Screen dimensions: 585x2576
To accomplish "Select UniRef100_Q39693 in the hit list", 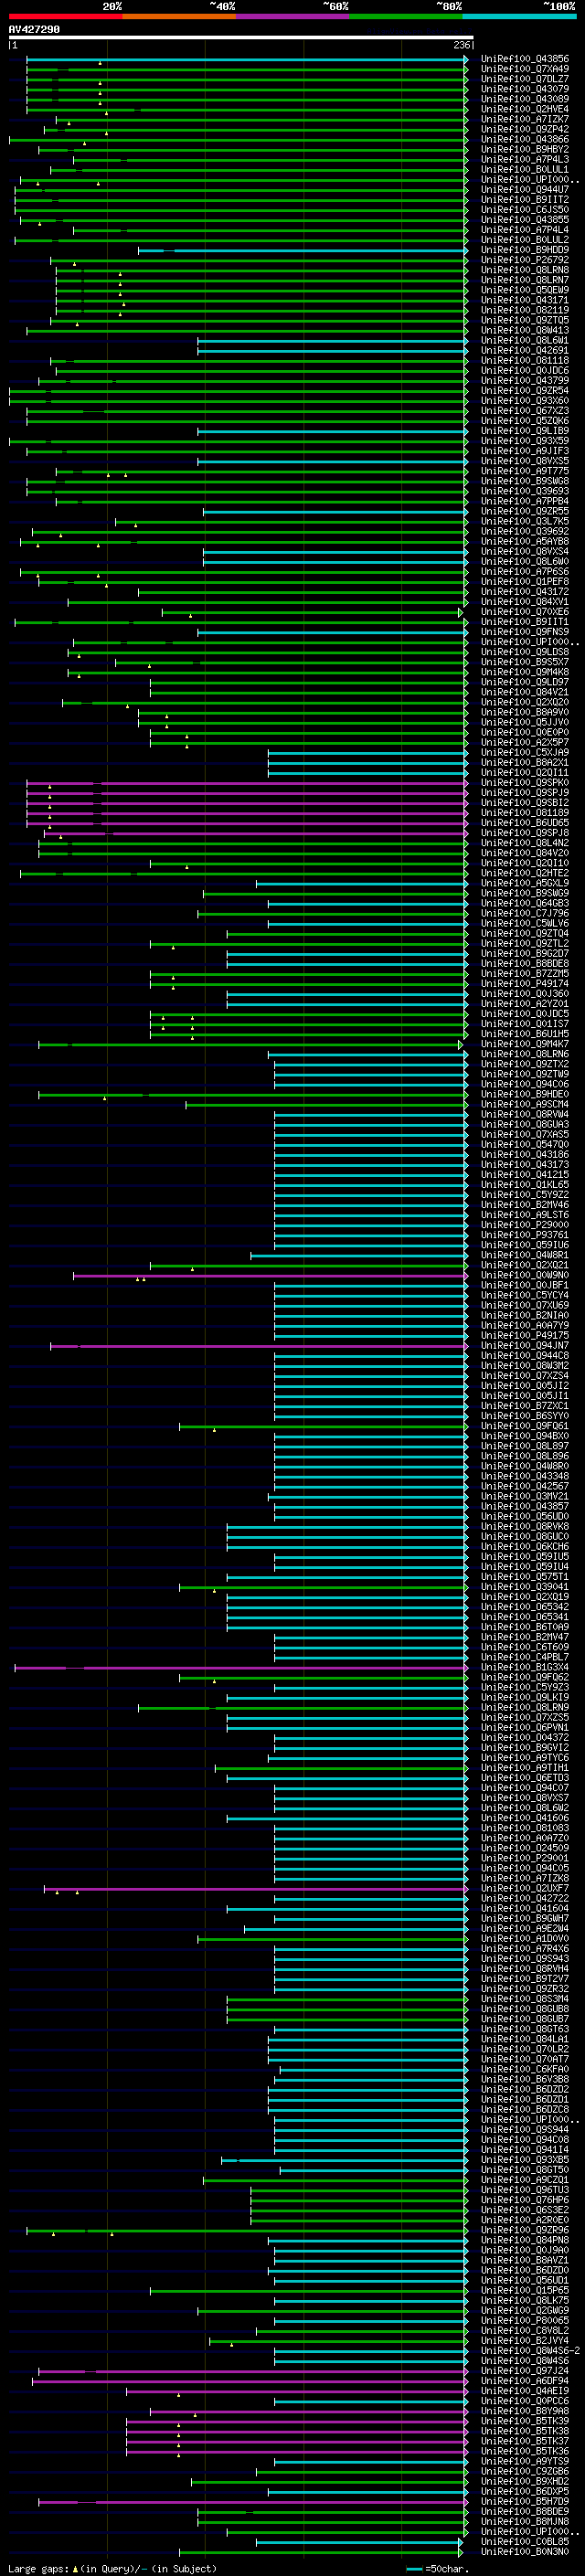I will (524, 491).
